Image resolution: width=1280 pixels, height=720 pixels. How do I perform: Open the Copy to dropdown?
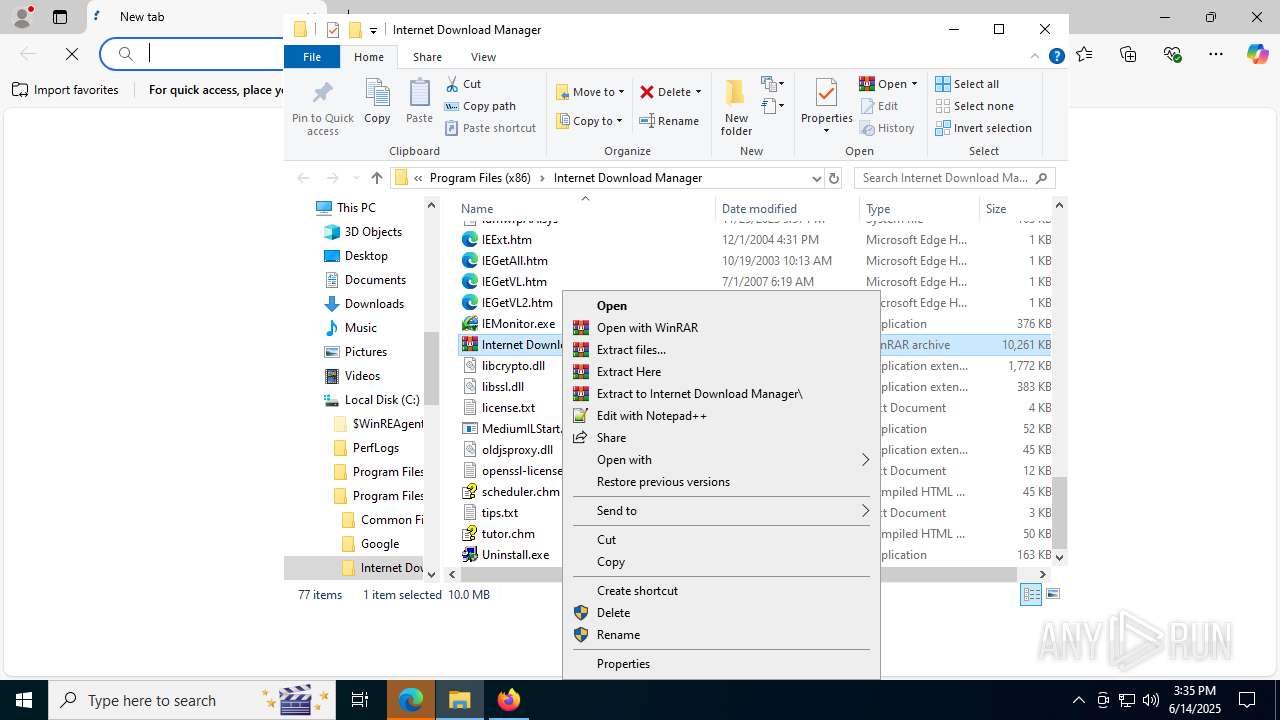(590, 121)
